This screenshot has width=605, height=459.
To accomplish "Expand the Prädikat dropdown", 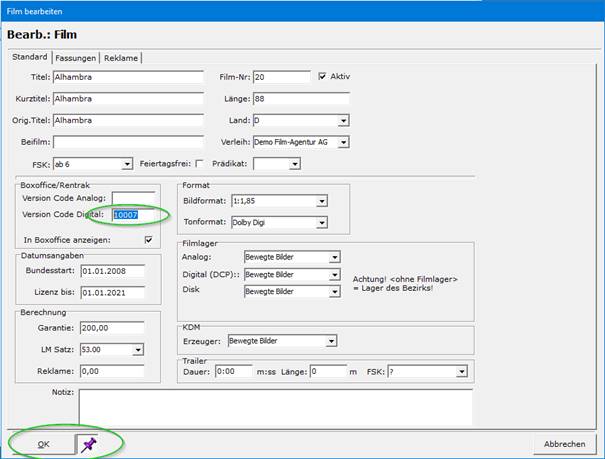I will 294,164.
